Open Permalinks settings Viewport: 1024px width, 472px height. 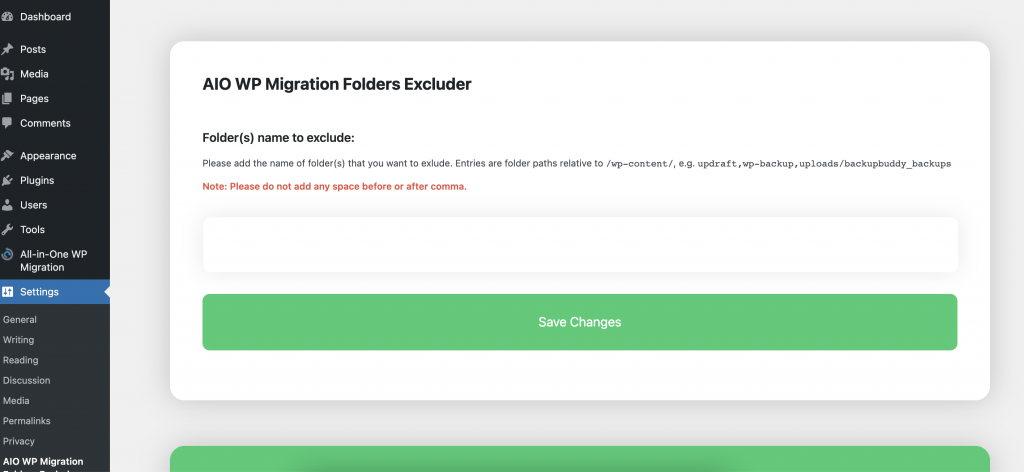(27, 421)
